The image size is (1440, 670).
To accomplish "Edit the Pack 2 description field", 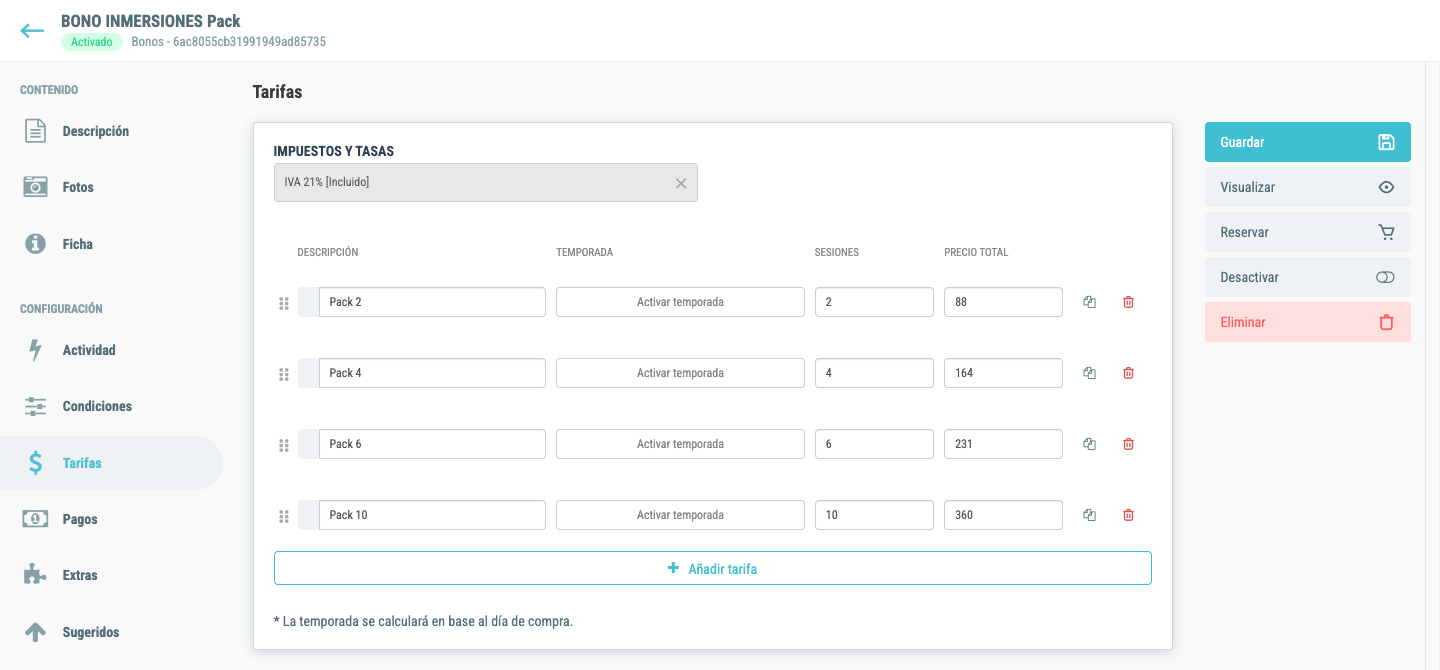I will pyautogui.click(x=432, y=302).
